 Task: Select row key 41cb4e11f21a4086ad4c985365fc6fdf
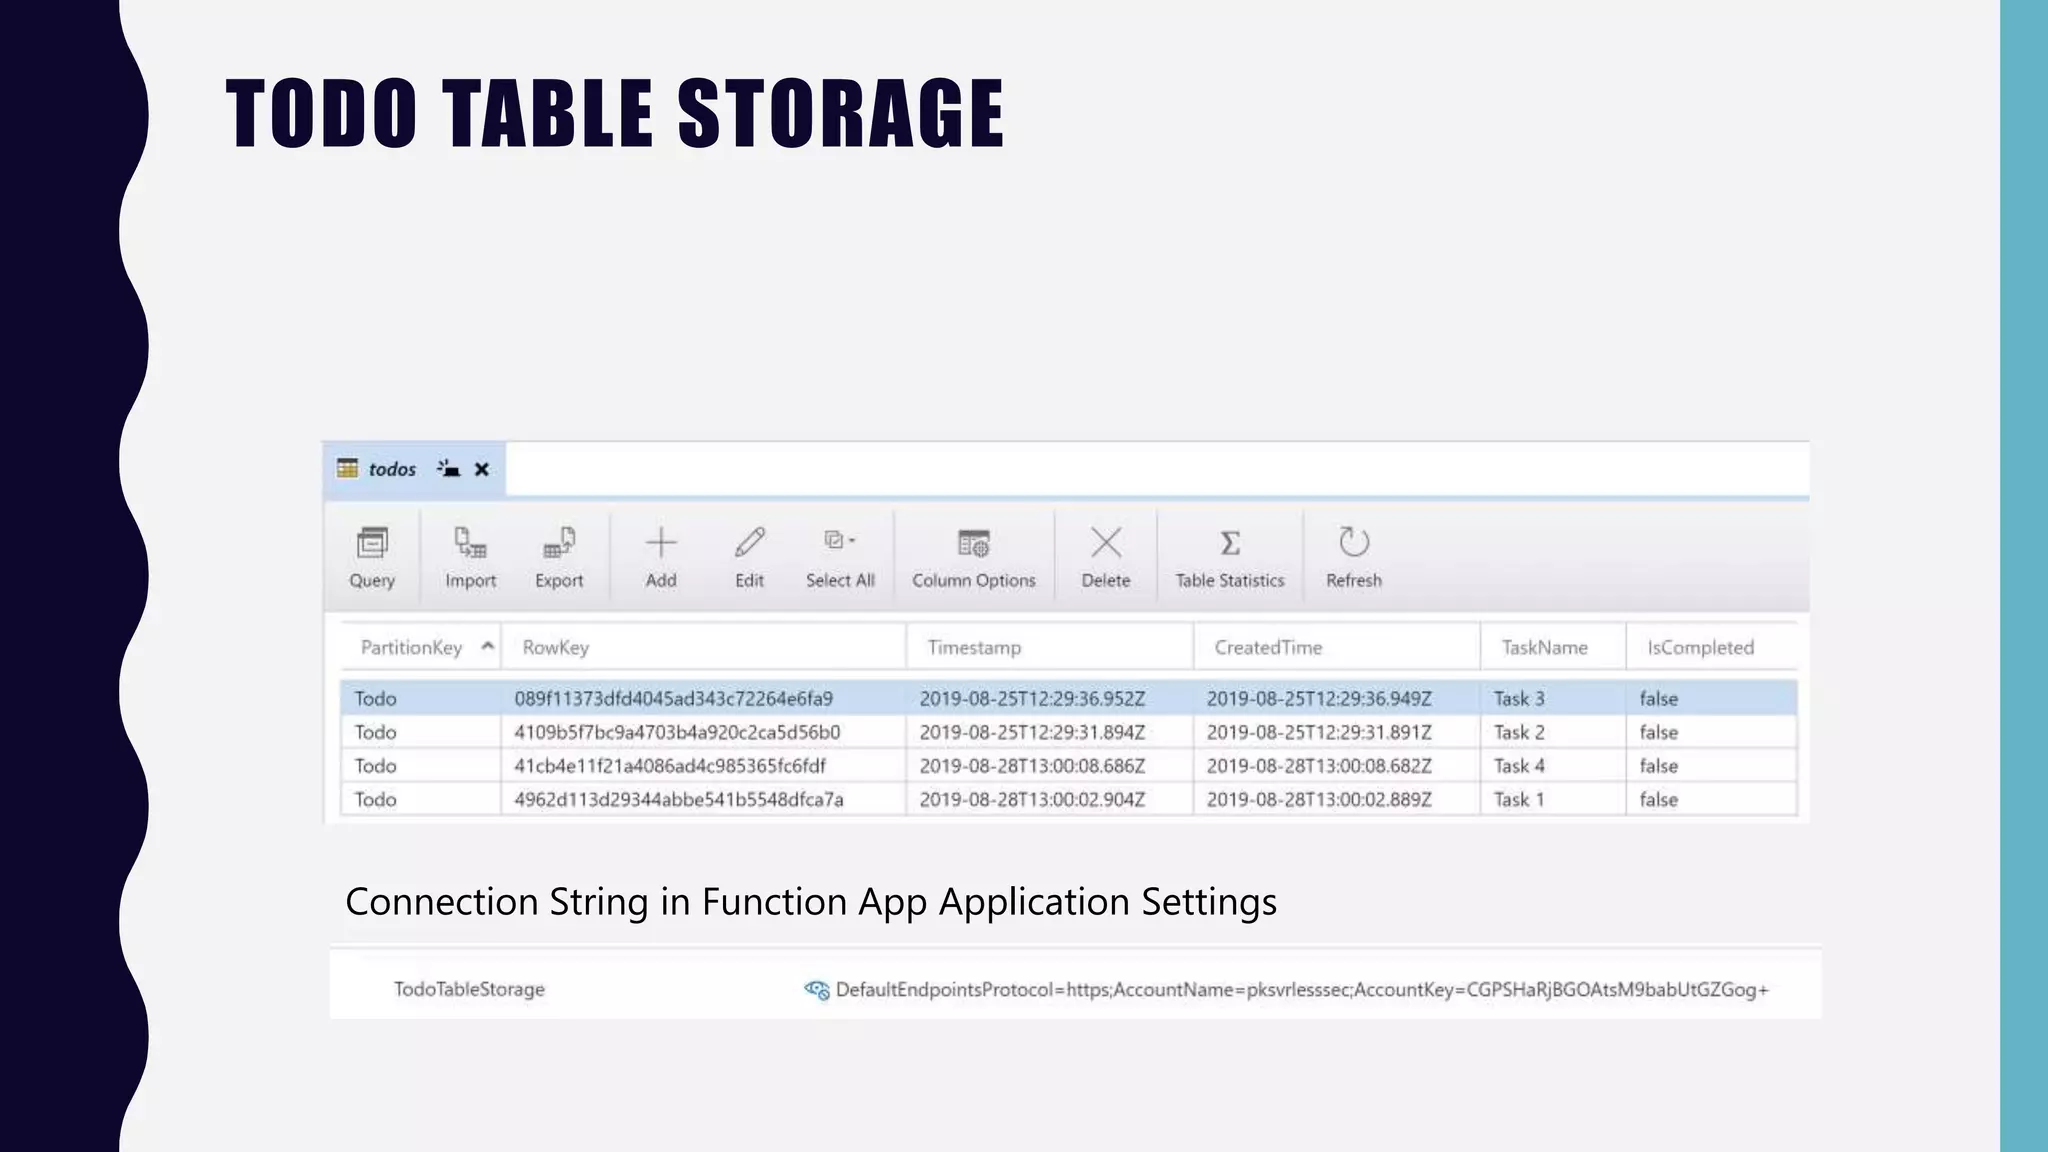coord(670,766)
